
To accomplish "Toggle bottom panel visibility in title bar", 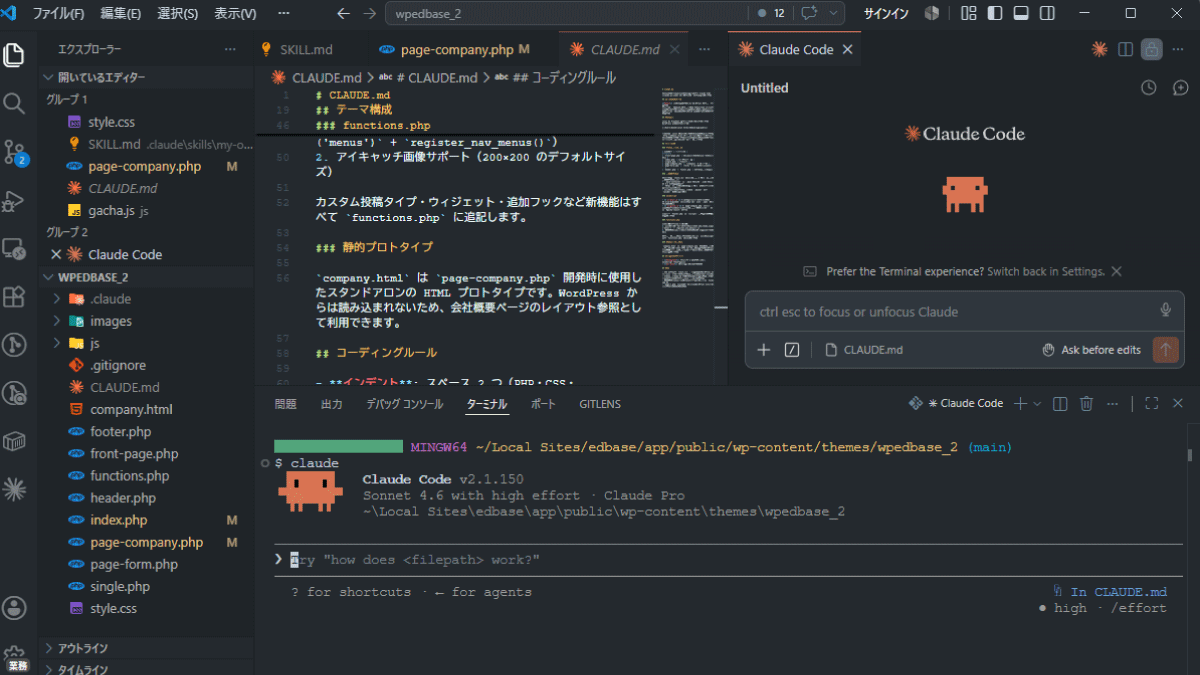I will click(1020, 14).
